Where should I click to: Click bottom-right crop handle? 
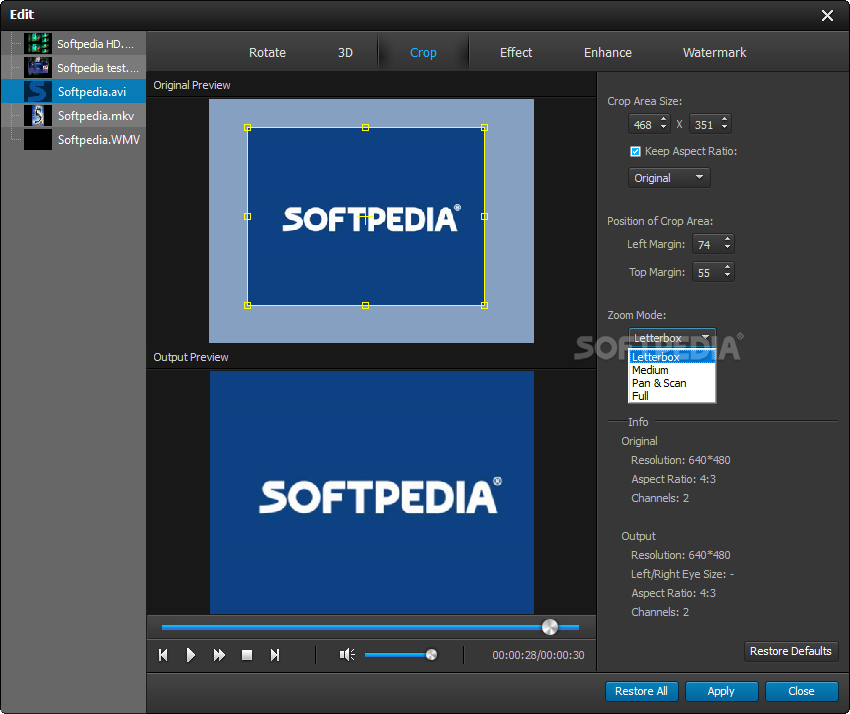485,305
